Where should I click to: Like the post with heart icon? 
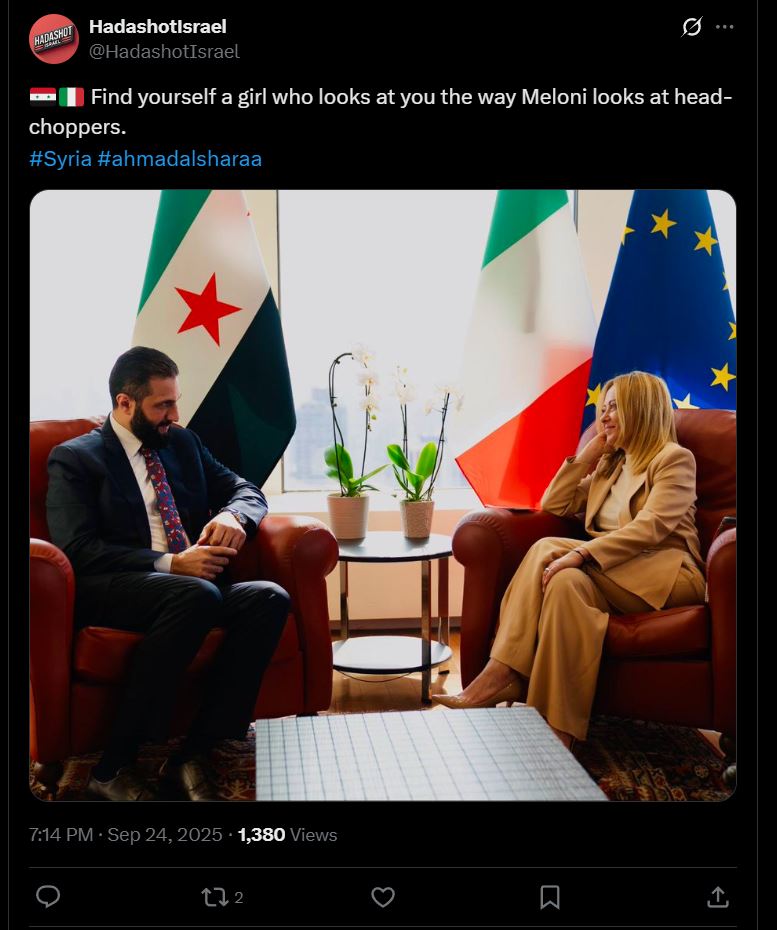coord(383,897)
